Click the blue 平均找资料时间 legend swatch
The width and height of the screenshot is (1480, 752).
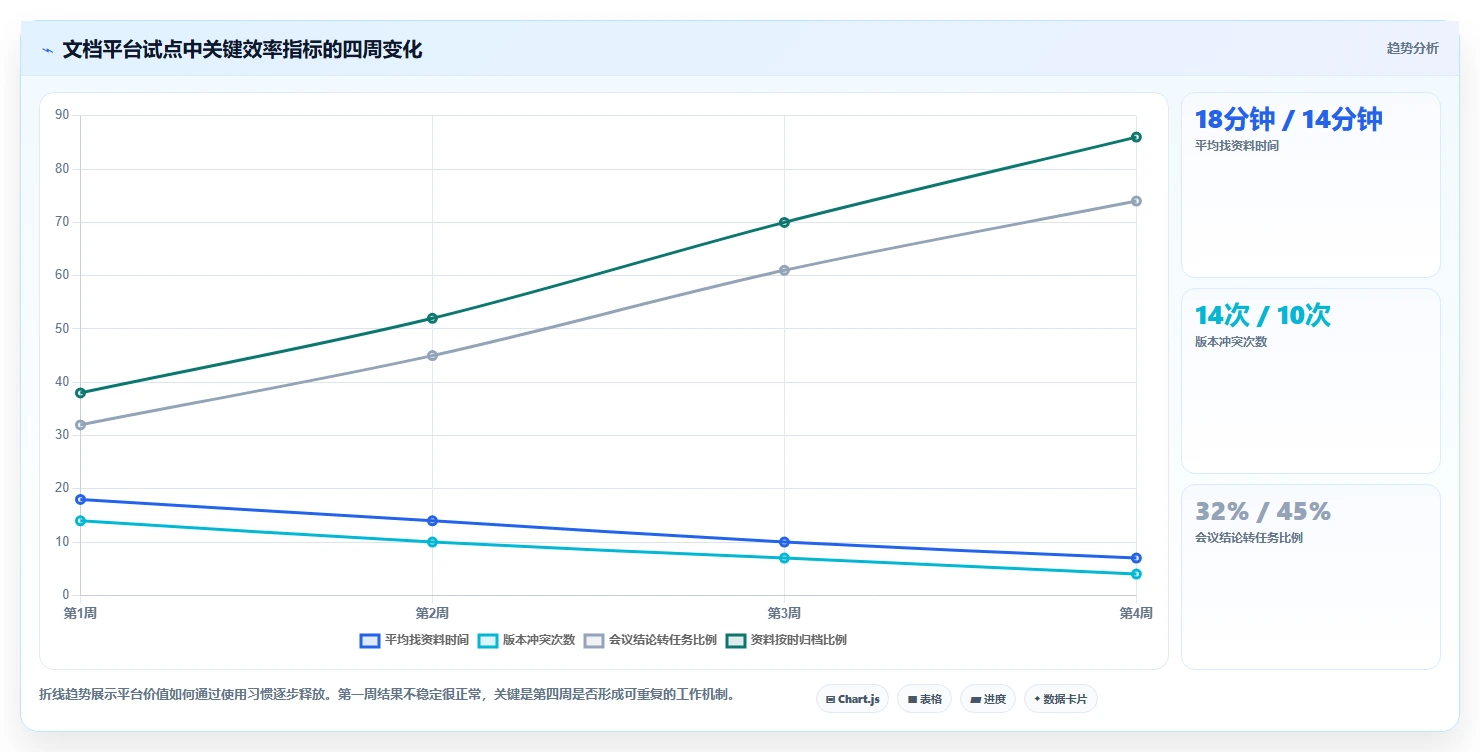click(369, 640)
